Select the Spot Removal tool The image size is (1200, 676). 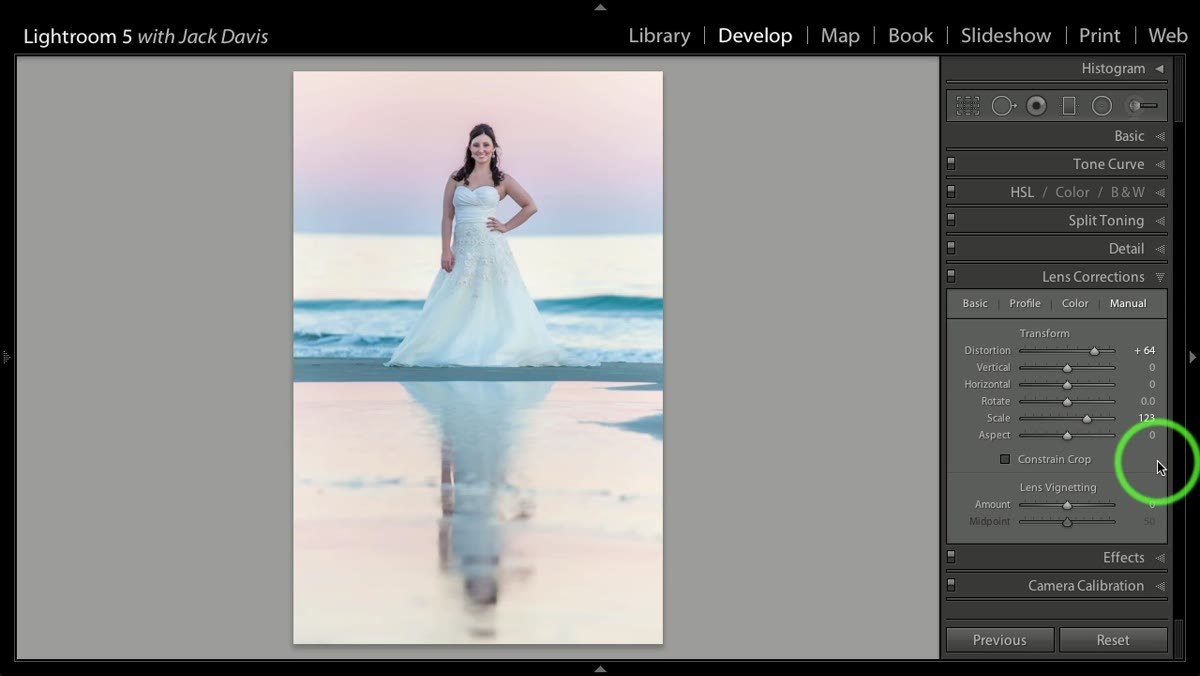tap(1003, 105)
